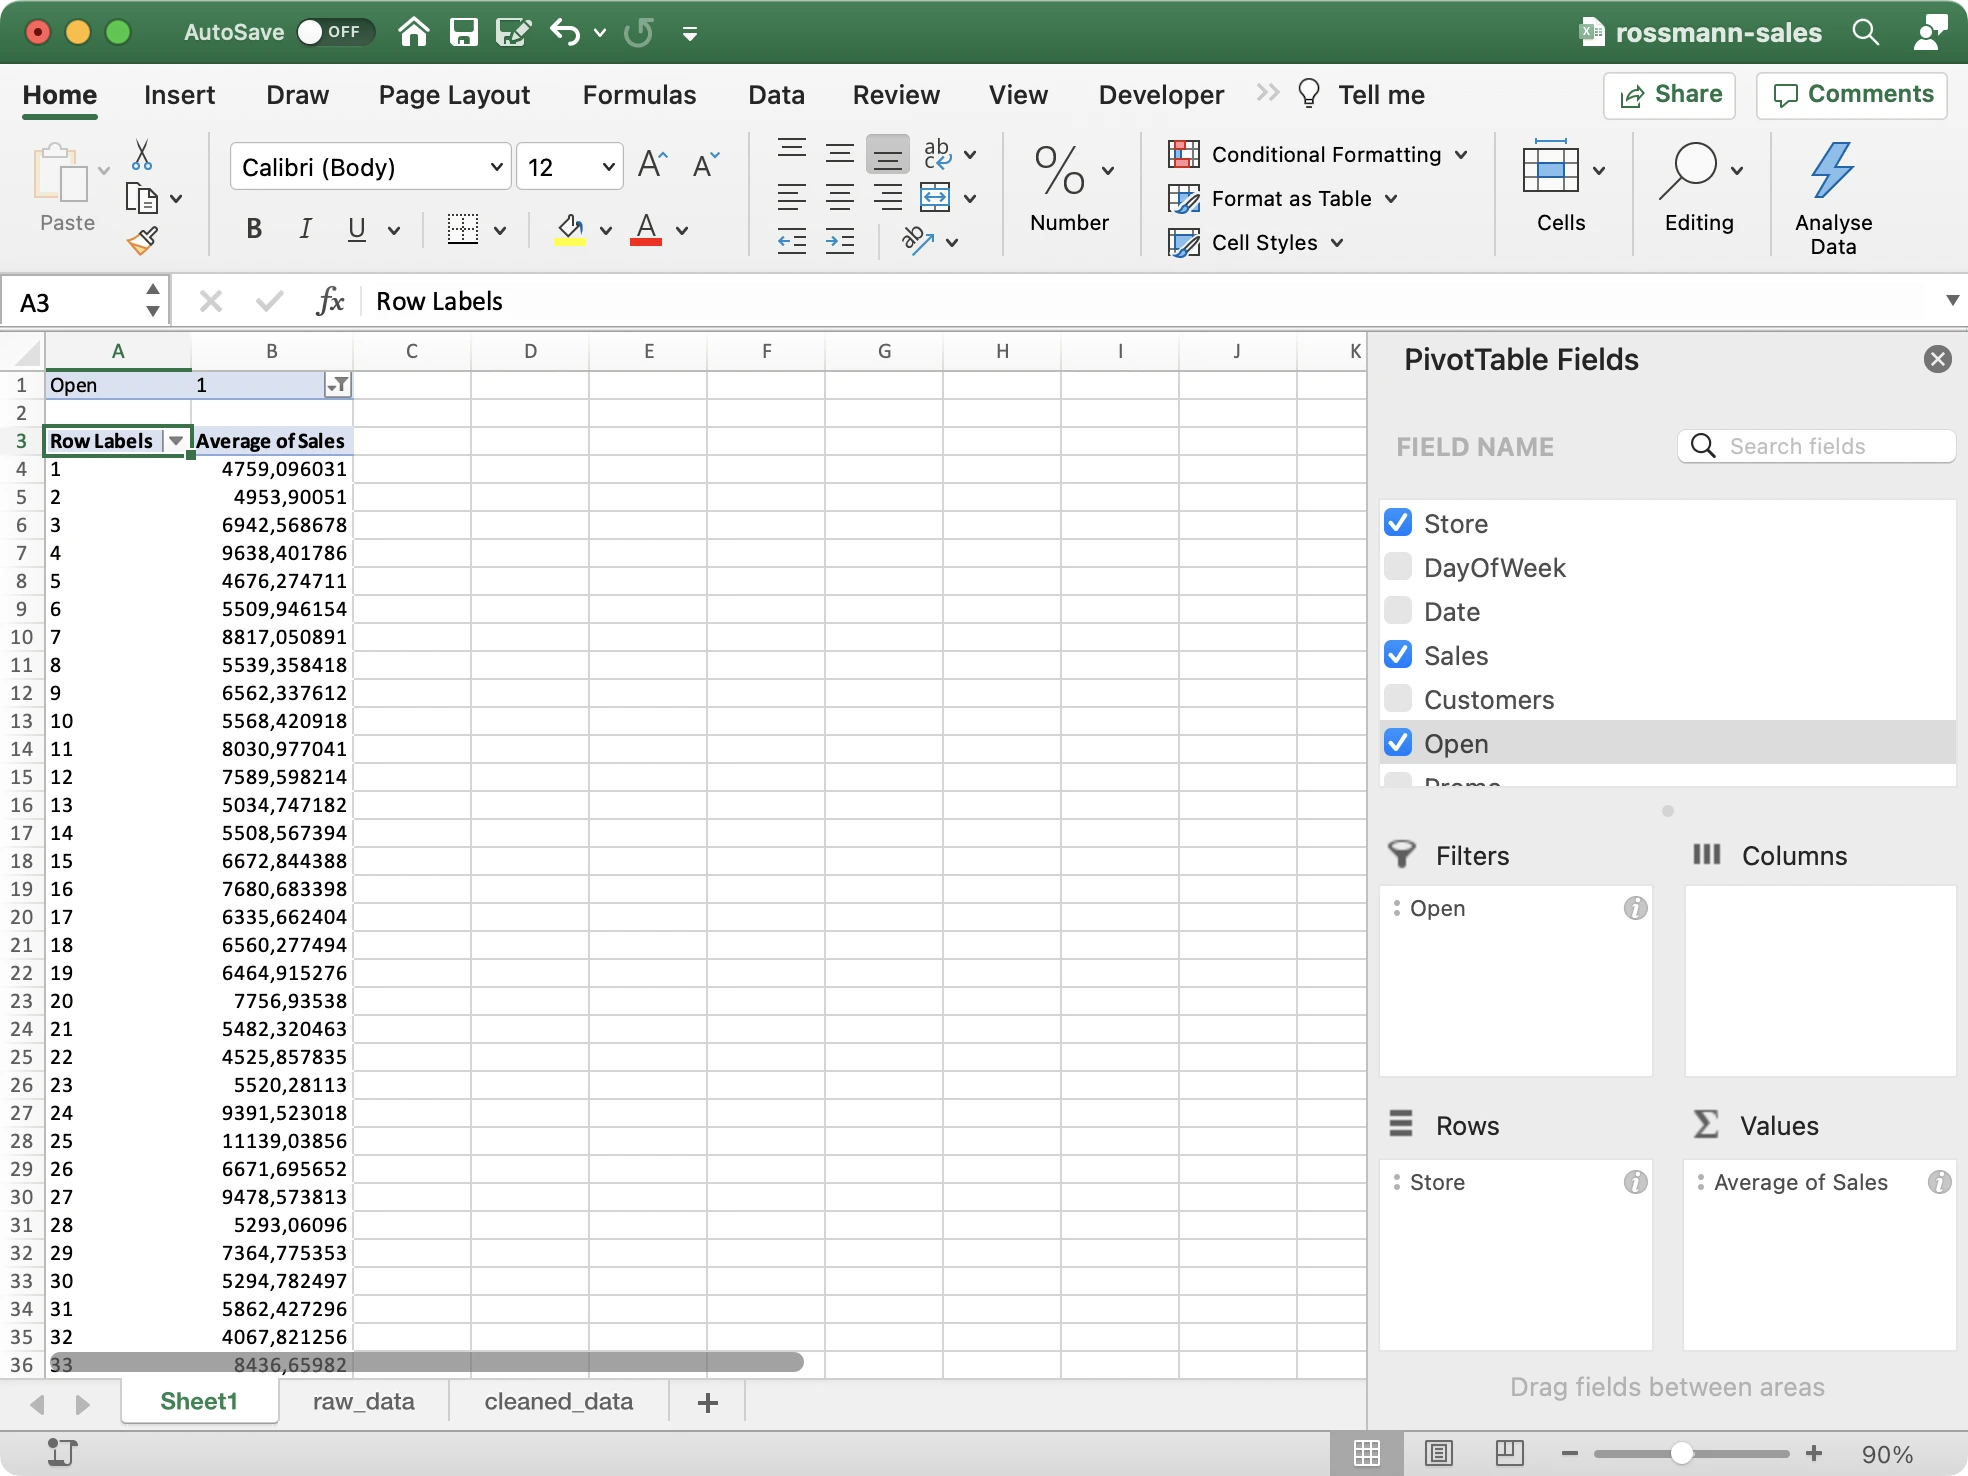
Task: Open the Analyse Data pane
Action: [x=1833, y=190]
